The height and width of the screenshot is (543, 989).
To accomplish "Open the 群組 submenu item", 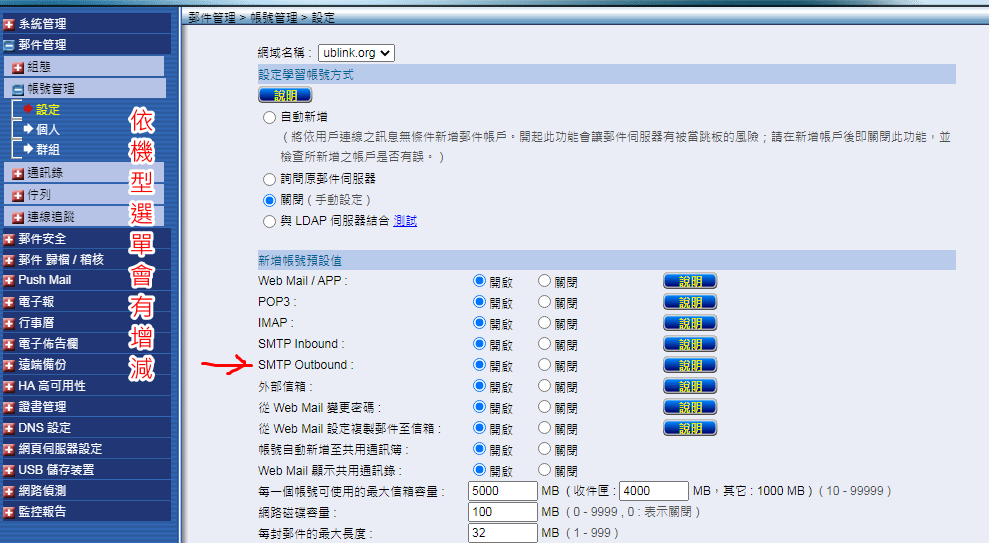I will click(x=48, y=150).
